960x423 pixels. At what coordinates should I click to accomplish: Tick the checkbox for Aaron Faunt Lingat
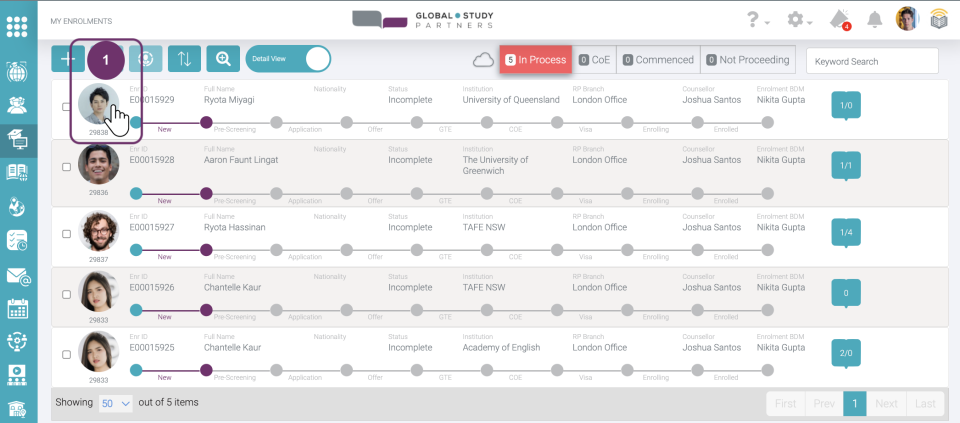[67, 167]
